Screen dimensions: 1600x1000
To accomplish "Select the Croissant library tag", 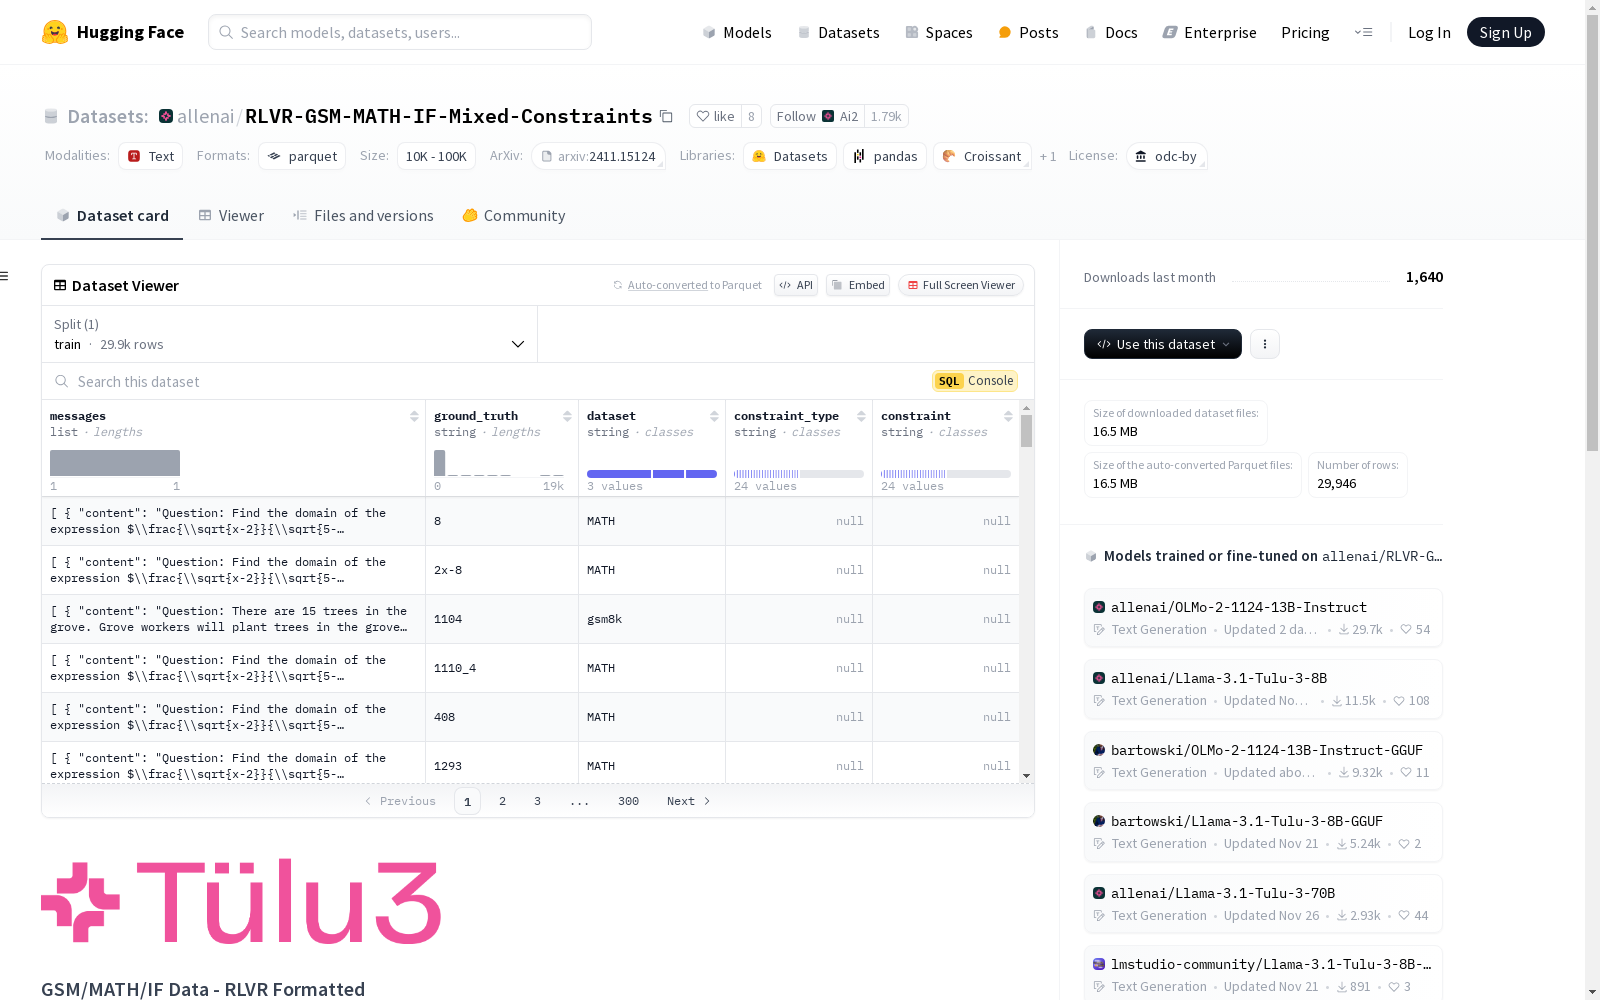I will (x=982, y=156).
